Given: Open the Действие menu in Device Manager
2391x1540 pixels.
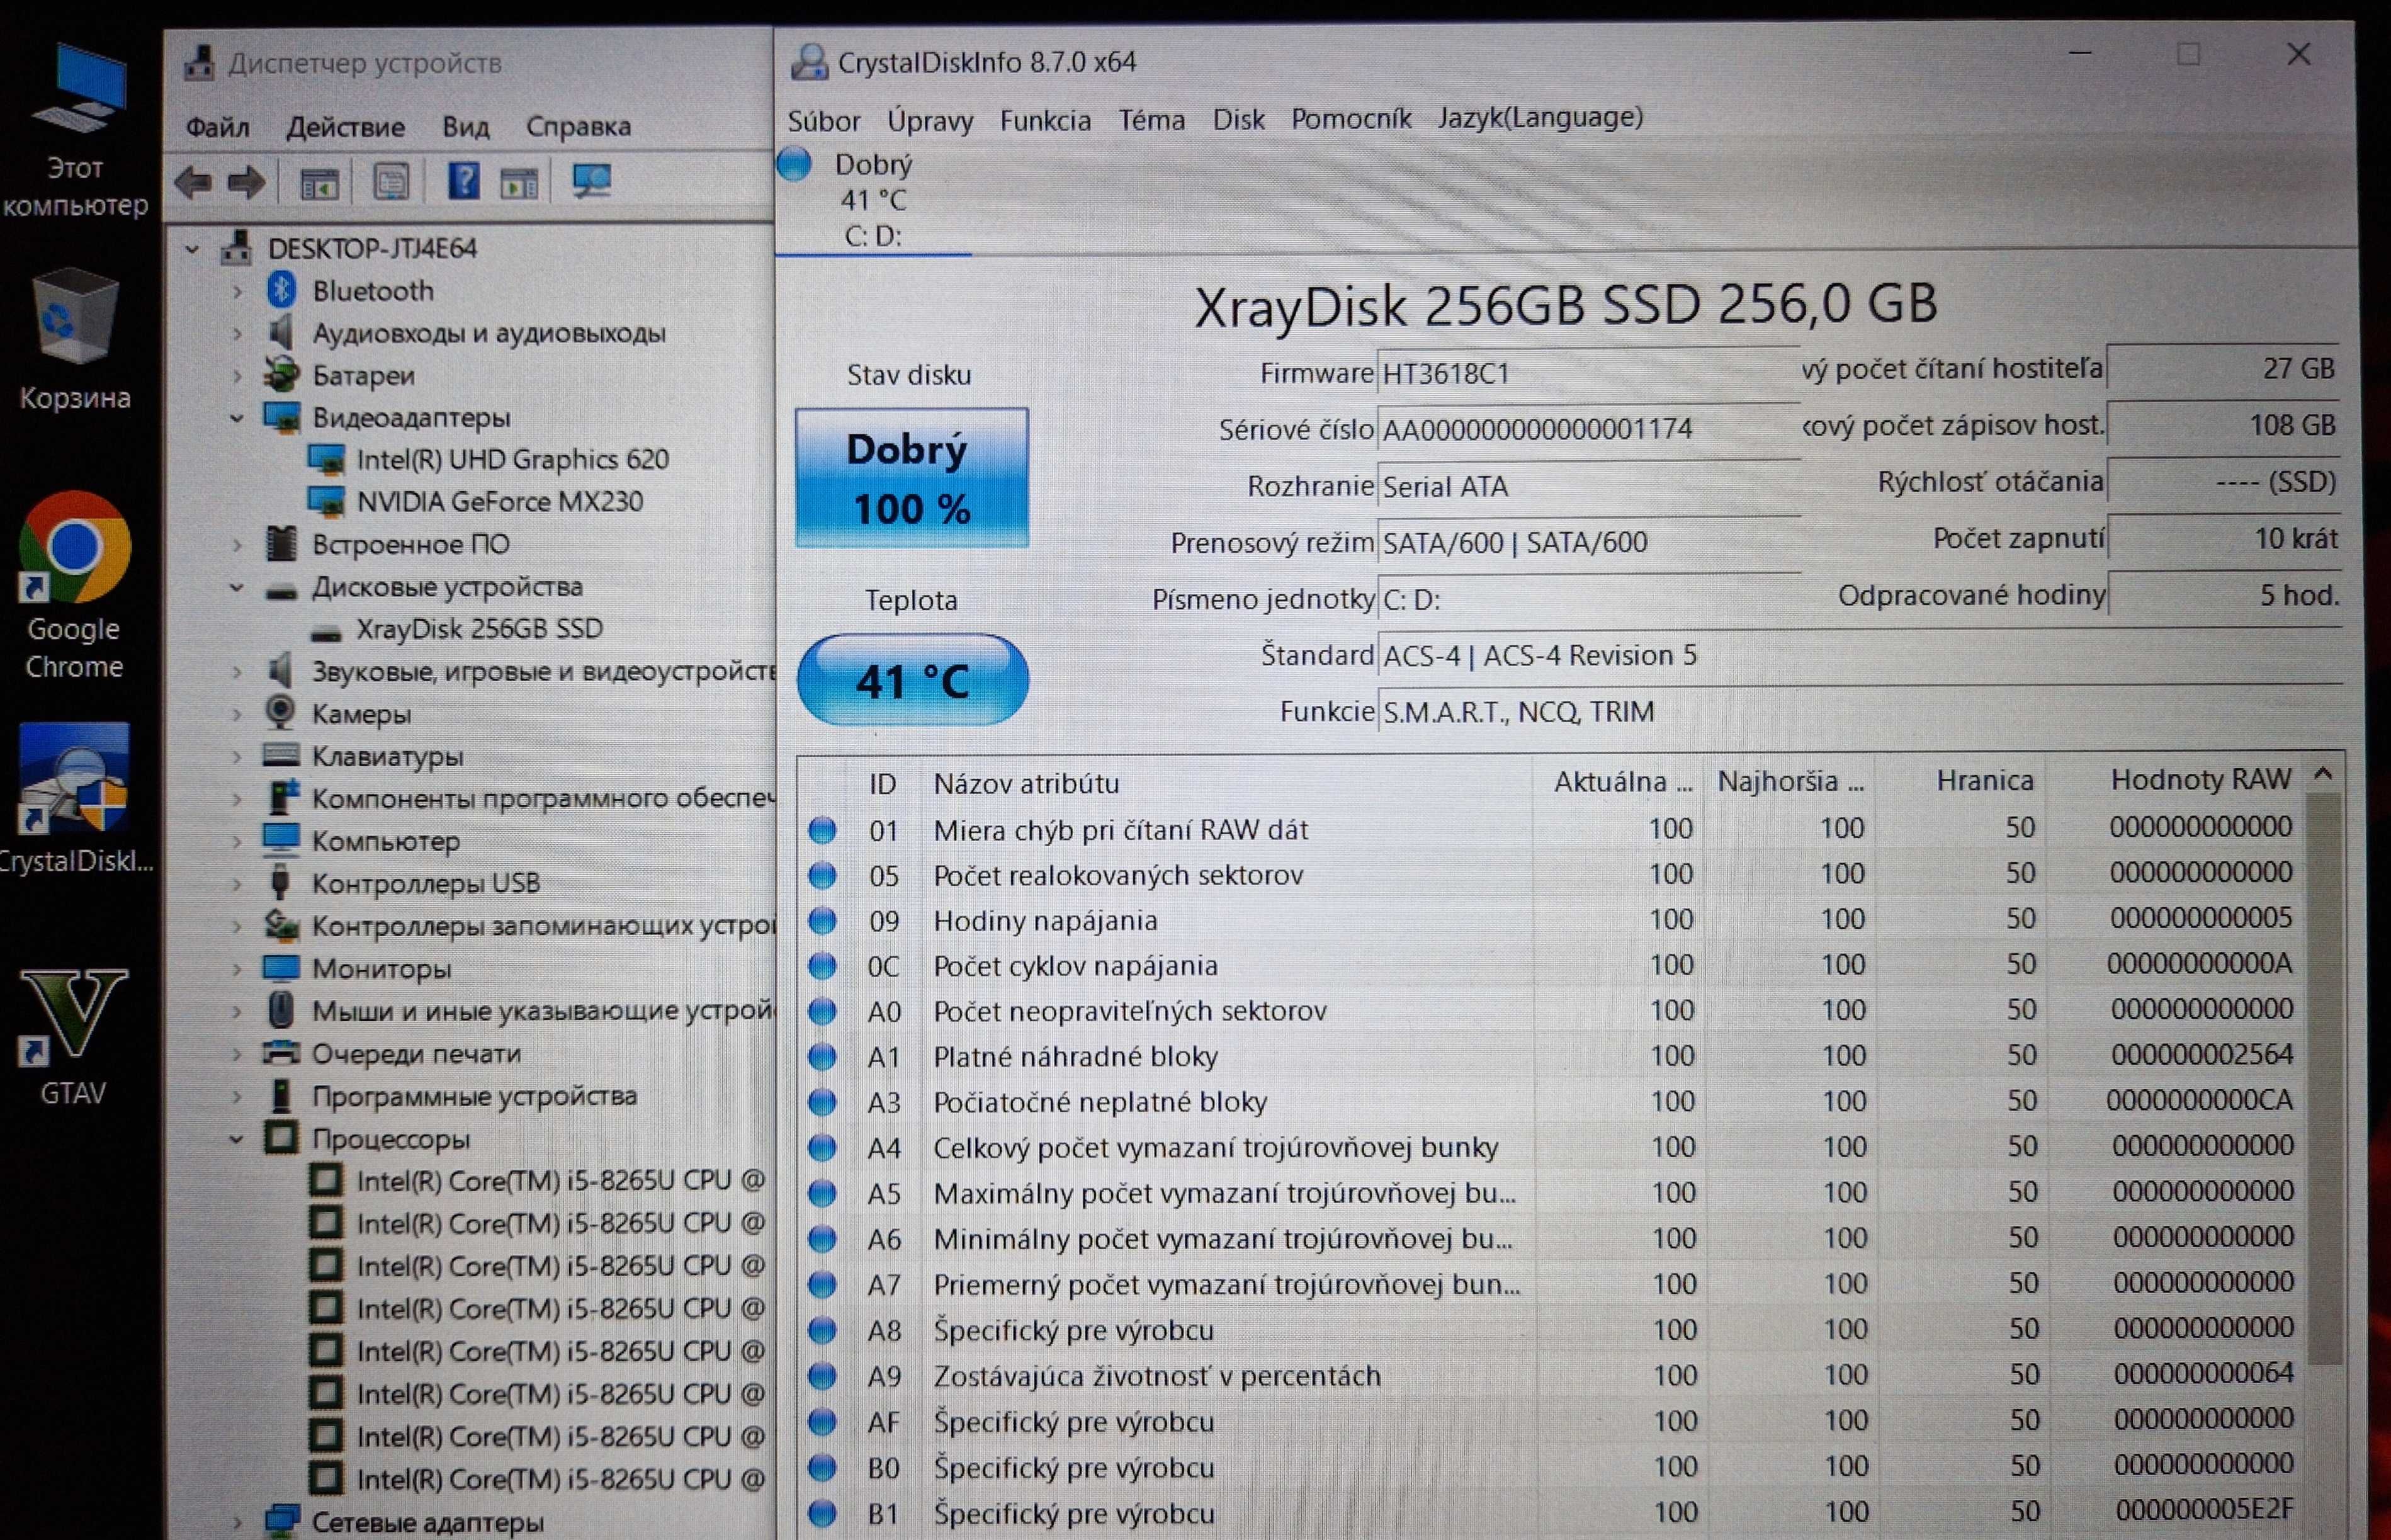Looking at the screenshot, I should [x=345, y=127].
